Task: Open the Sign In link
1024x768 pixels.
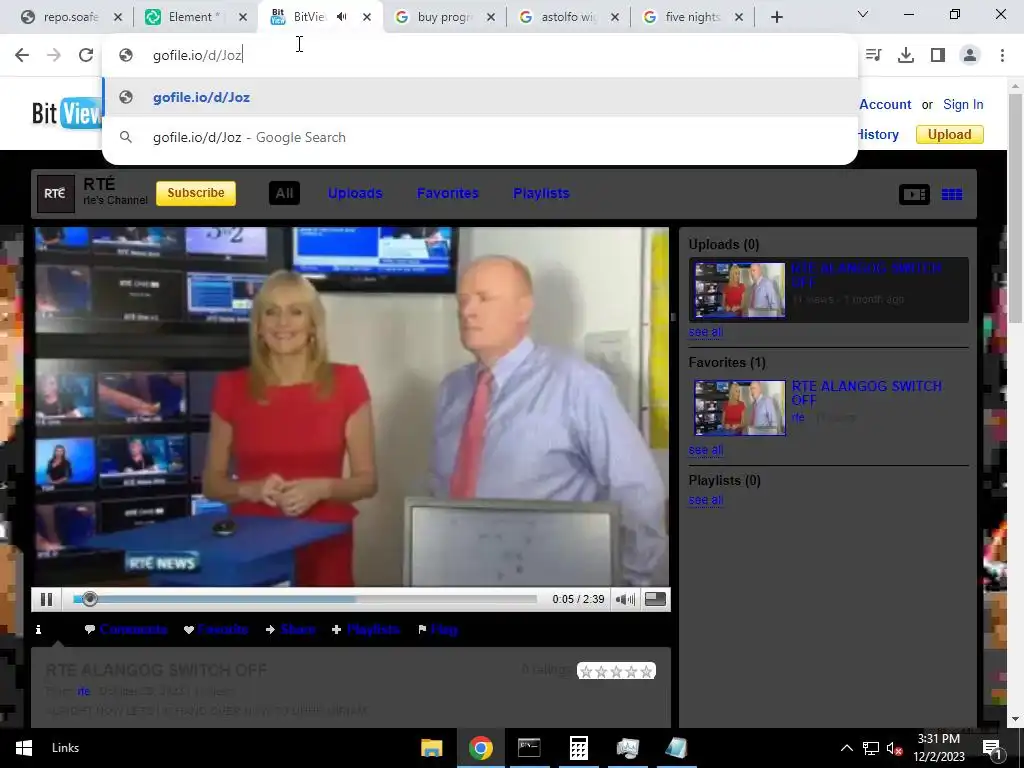Action: pyautogui.click(x=963, y=104)
